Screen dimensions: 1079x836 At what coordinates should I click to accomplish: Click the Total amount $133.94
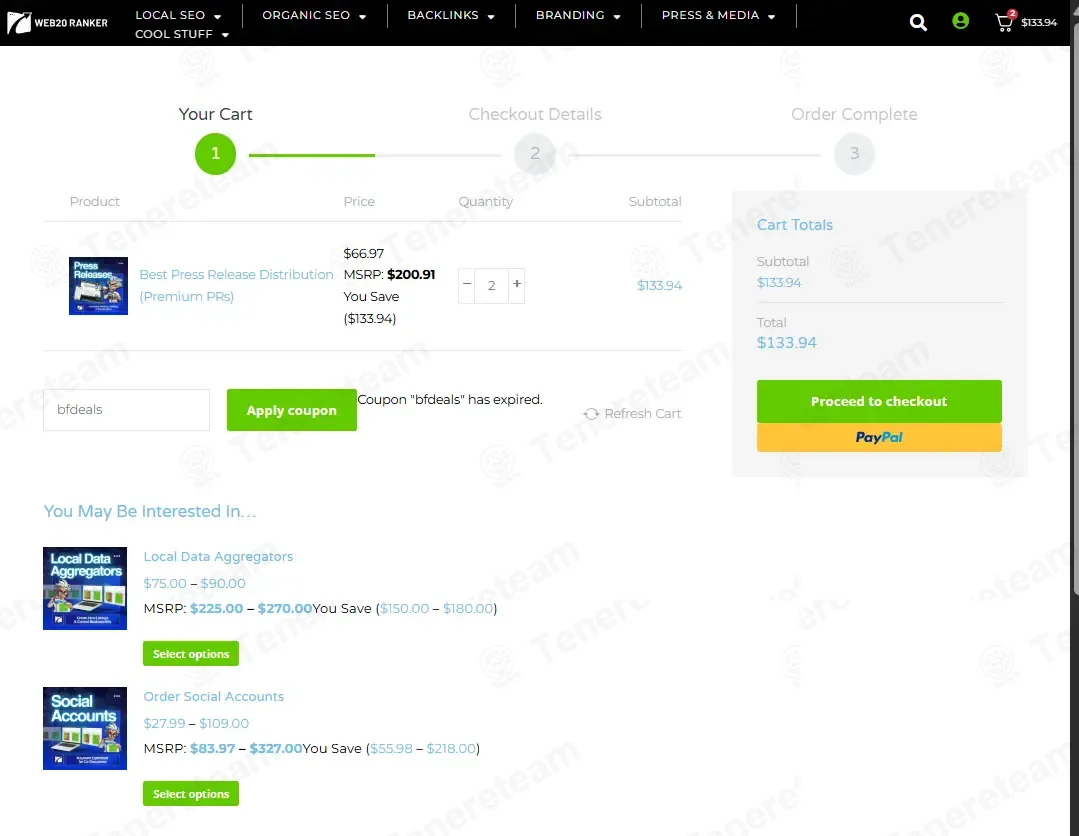[x=787, y=343]
